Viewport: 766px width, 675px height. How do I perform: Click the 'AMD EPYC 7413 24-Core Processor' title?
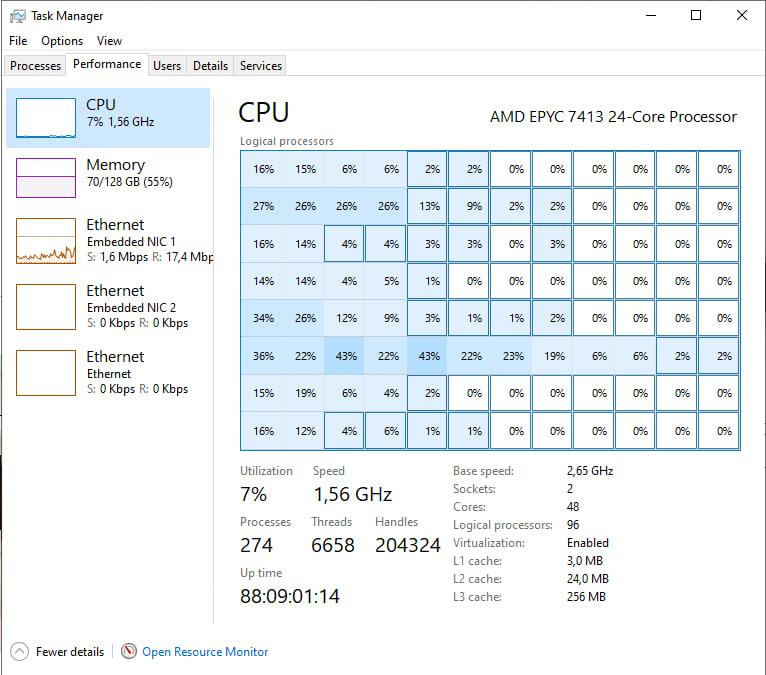614,117
